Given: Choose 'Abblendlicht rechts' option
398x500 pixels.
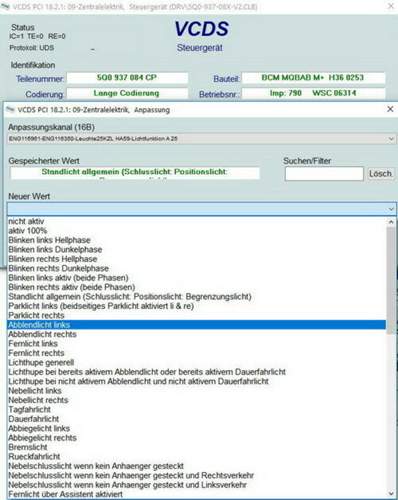Looking at the screenshot, I should [x=197, y=334].
